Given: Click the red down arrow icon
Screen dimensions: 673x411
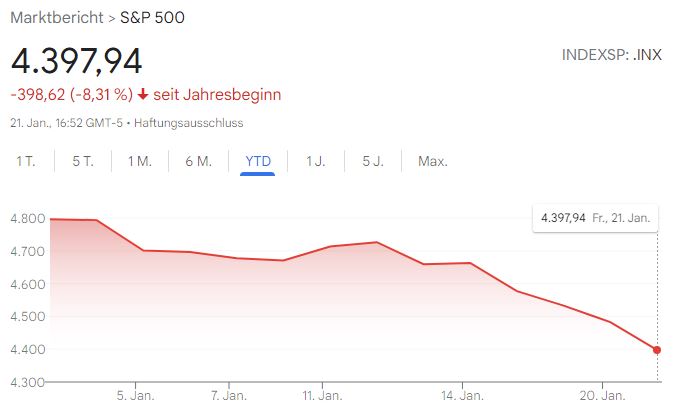Looking at the screenshot, I should click(x=144, y=95).
